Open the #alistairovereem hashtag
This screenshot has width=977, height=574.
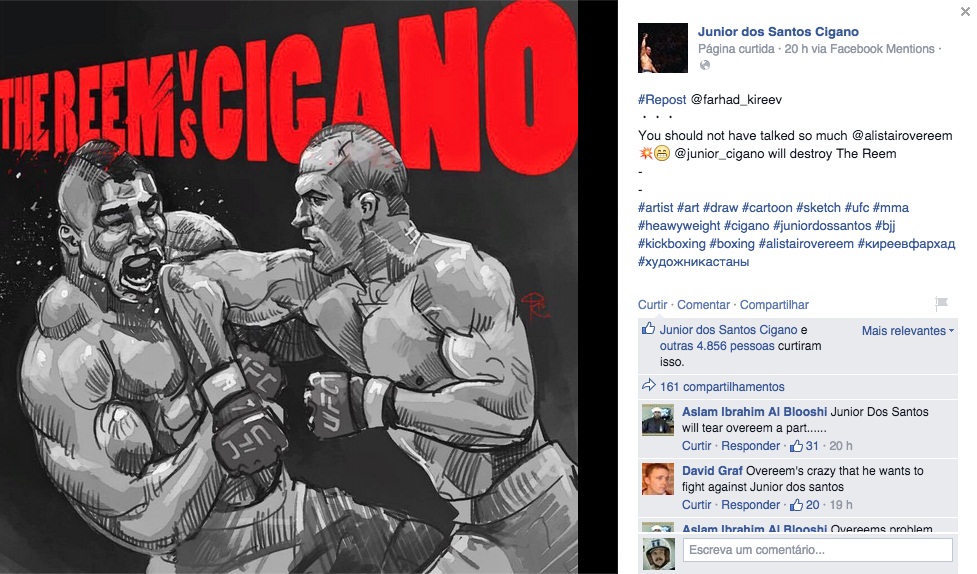point(806,244)
